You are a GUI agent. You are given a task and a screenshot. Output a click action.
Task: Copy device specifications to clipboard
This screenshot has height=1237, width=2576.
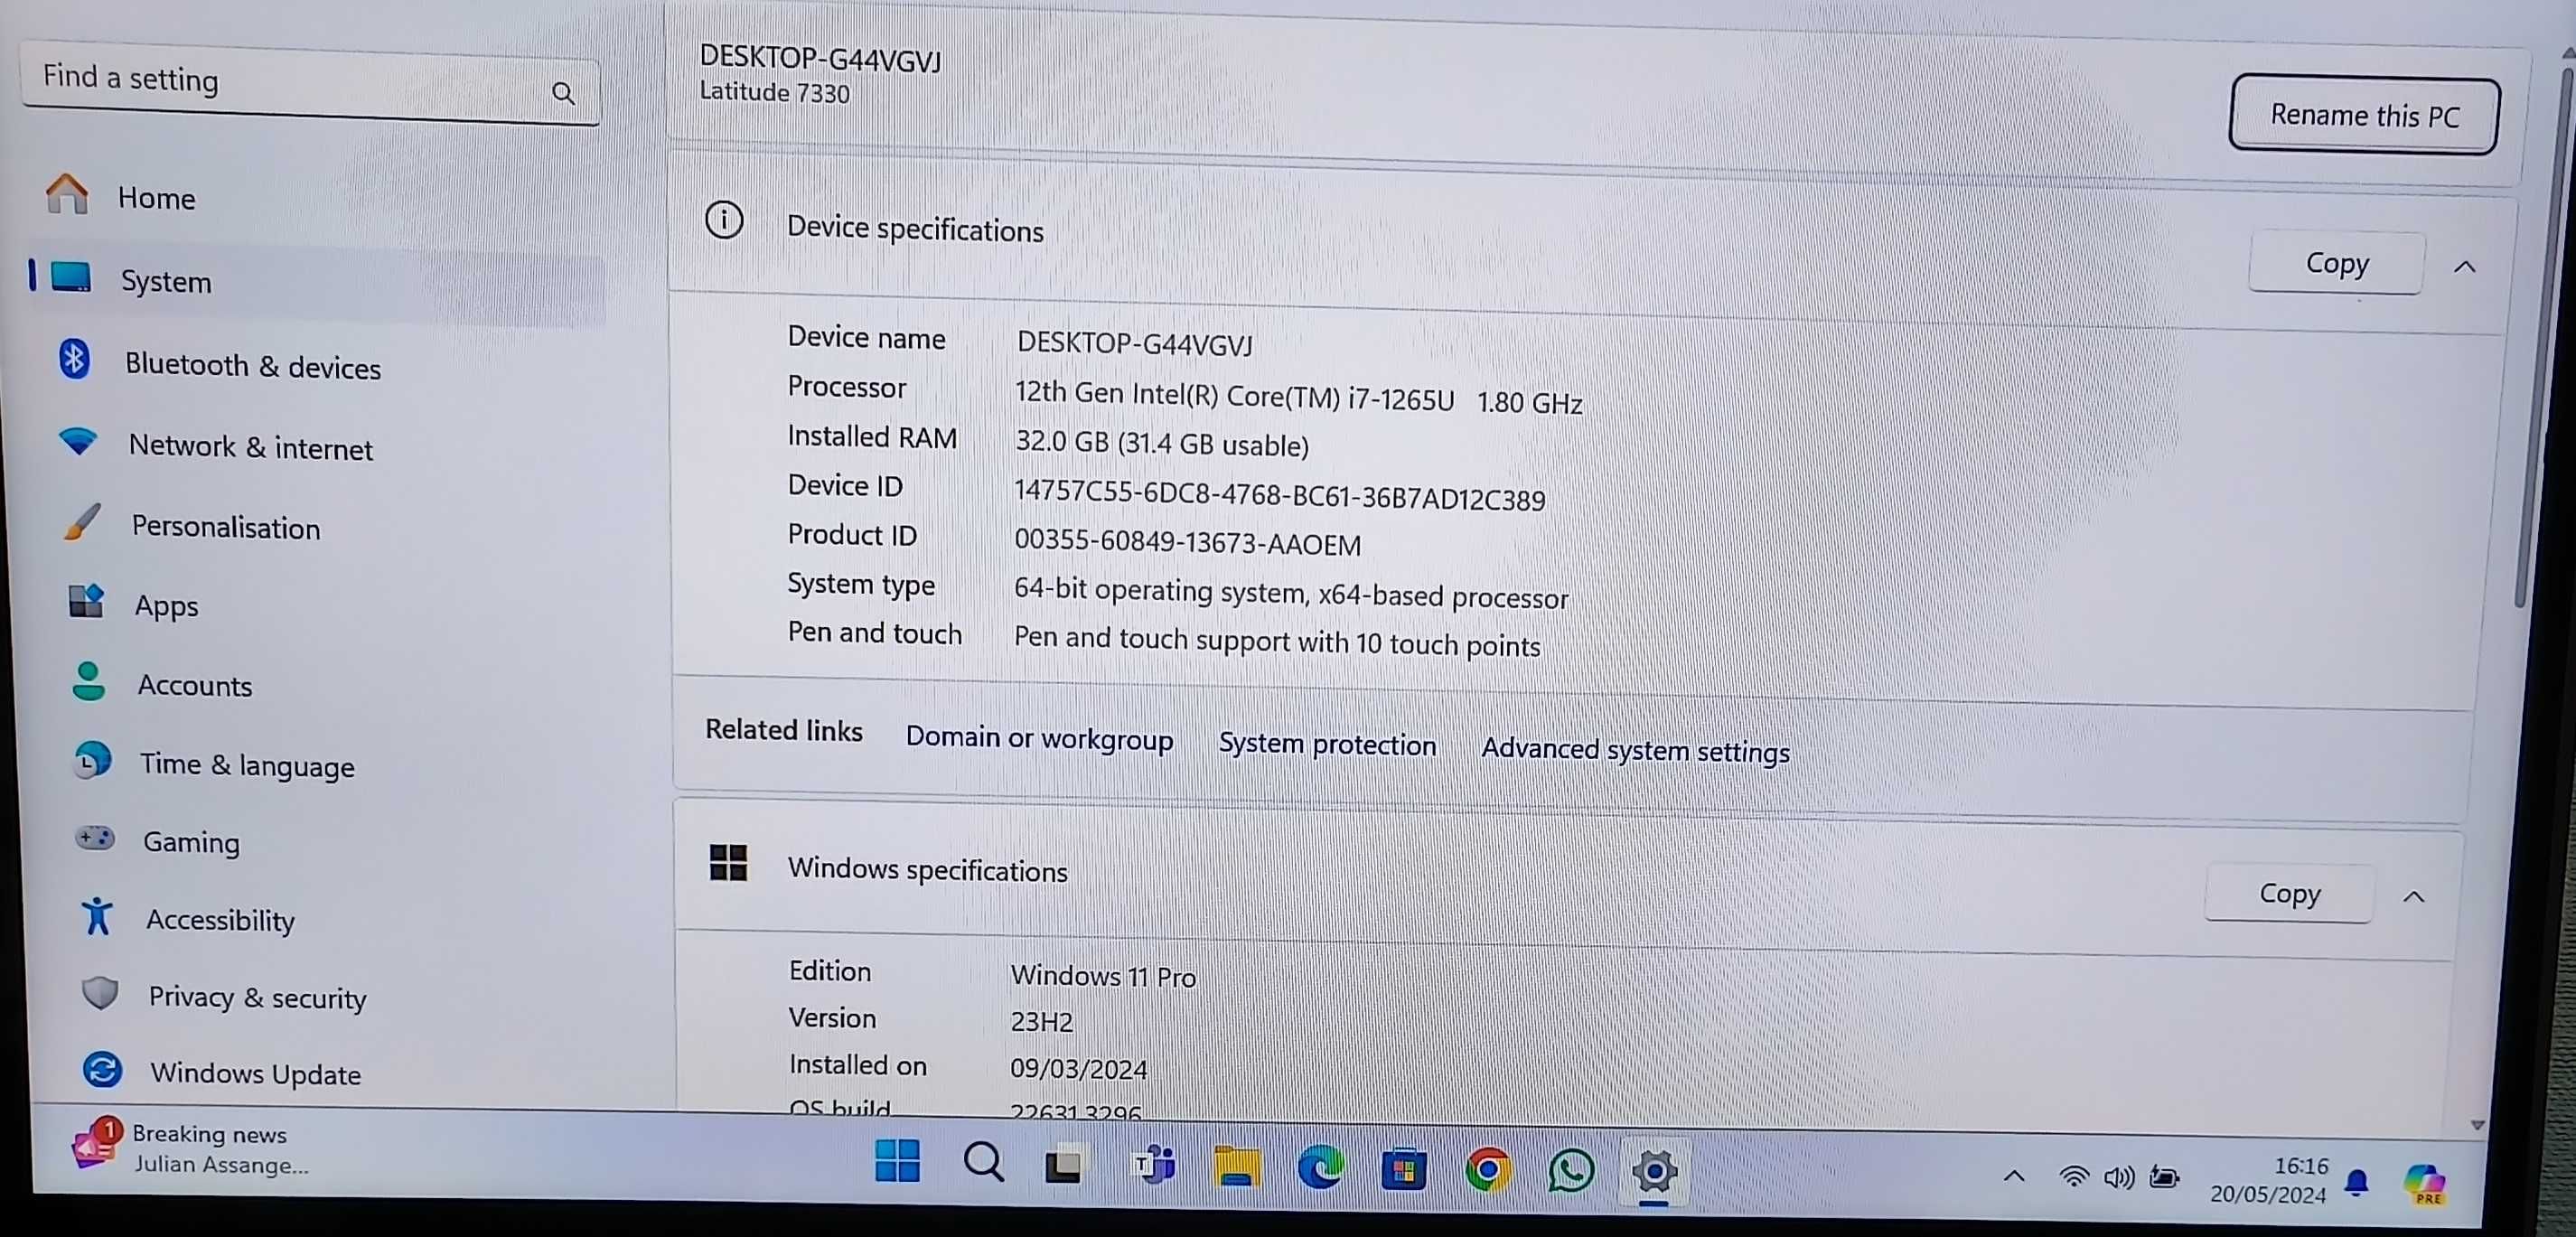point(2335,261)
